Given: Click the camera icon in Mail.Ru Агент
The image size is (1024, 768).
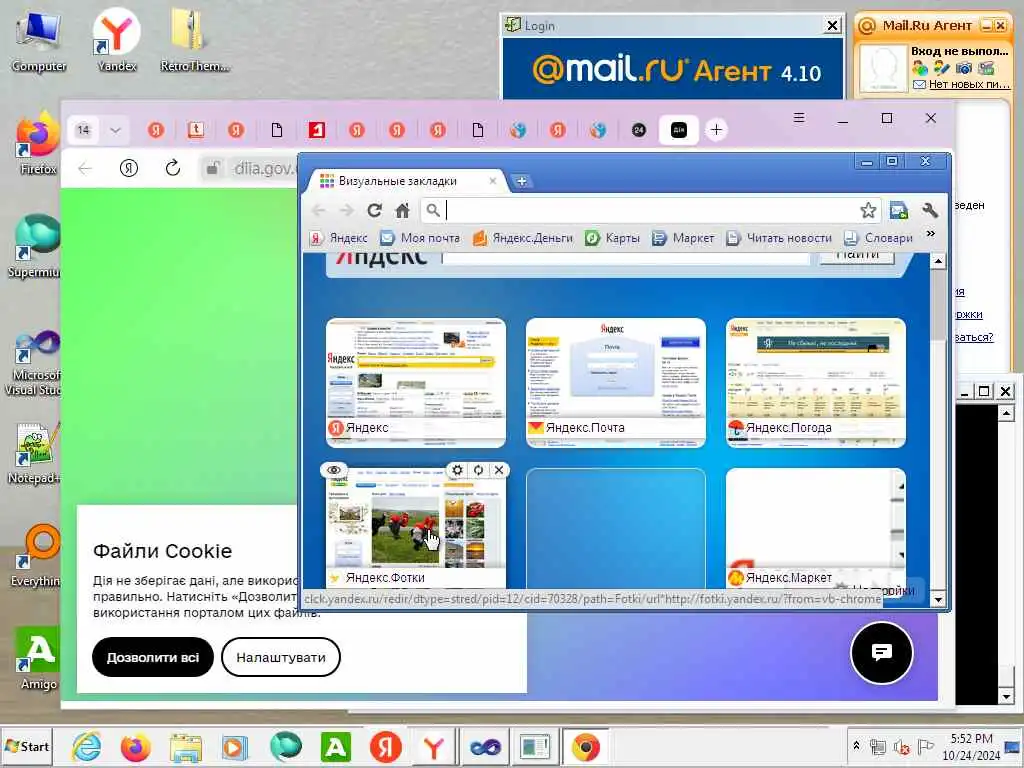Looking at the screenshot, I should point(964,68).
